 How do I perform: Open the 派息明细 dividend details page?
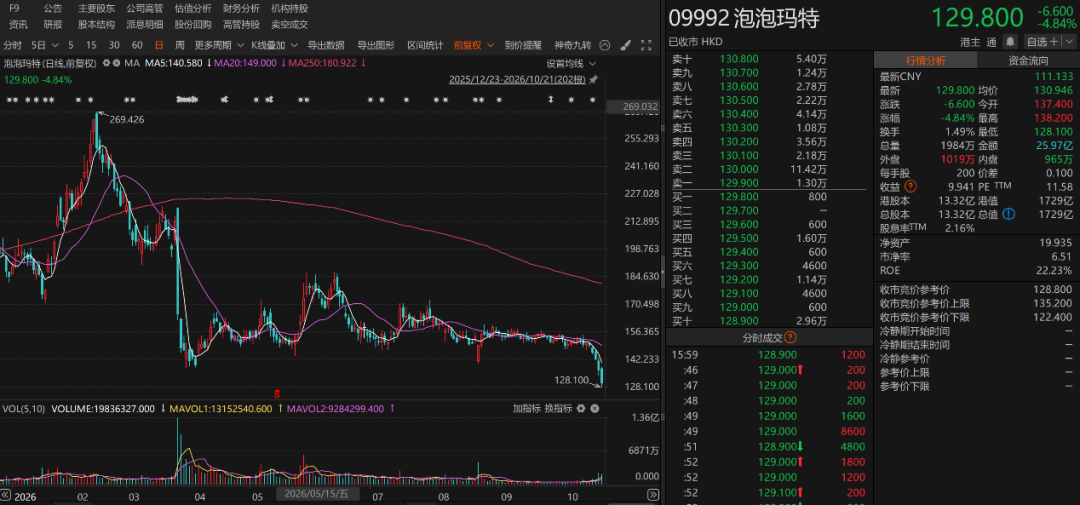click(145, 25)
